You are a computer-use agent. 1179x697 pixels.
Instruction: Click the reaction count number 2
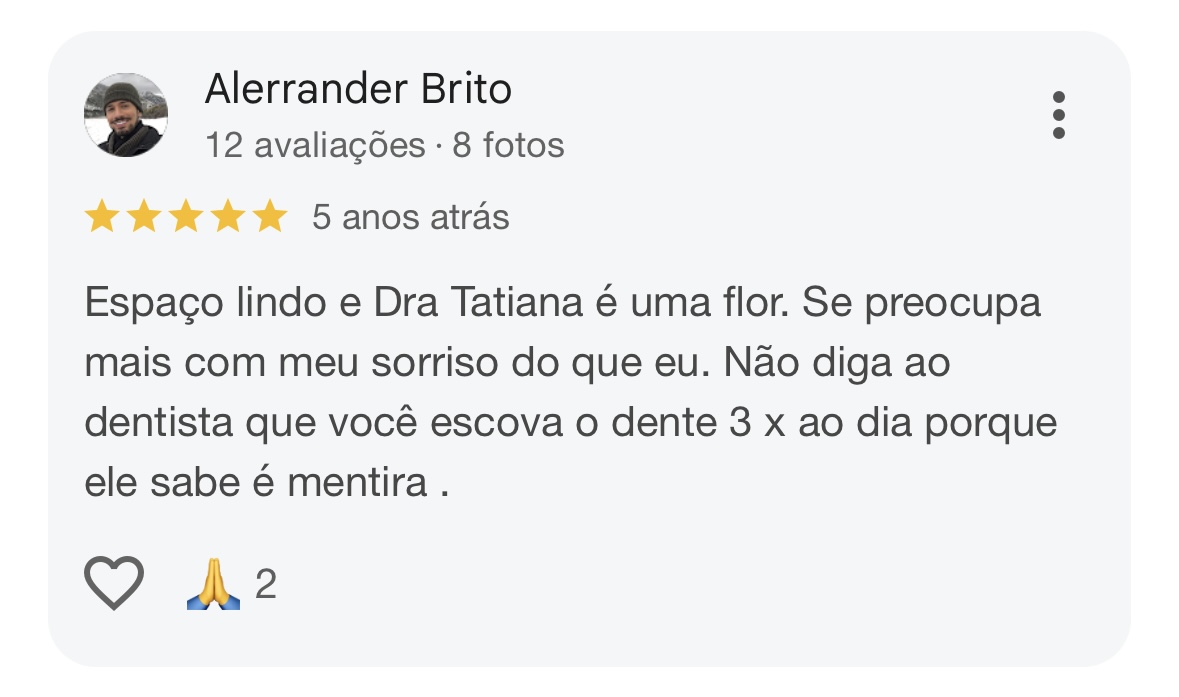tap(265, 584)
